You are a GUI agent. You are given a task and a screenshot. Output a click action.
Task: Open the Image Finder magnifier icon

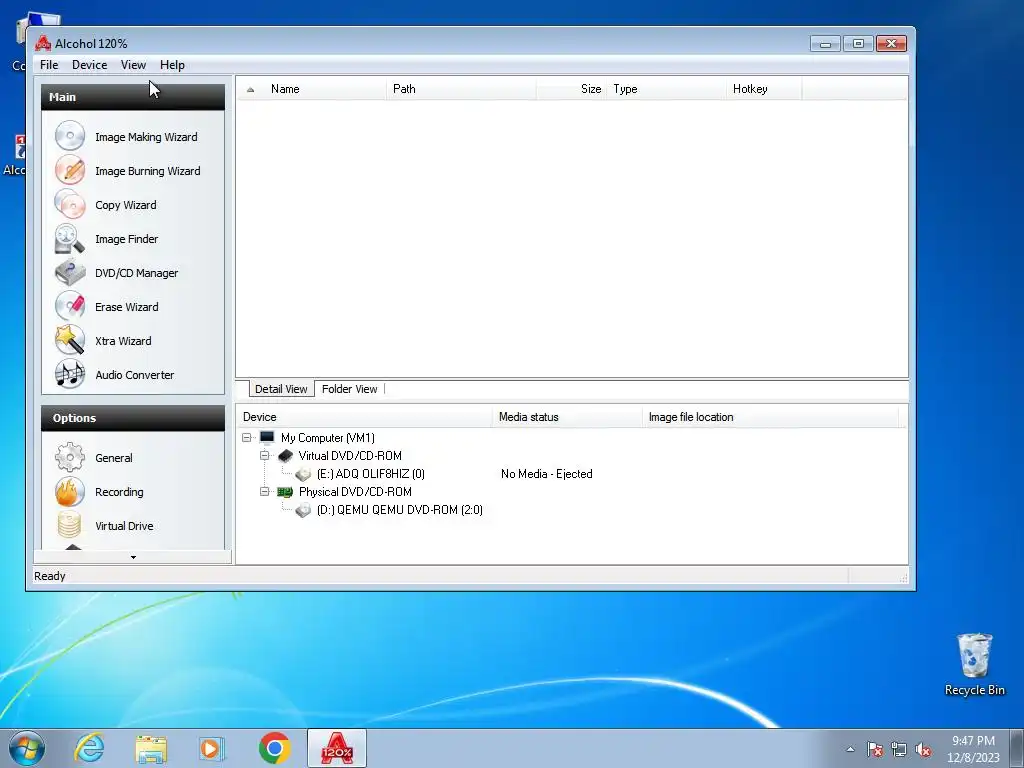click(x=70, y=238)
